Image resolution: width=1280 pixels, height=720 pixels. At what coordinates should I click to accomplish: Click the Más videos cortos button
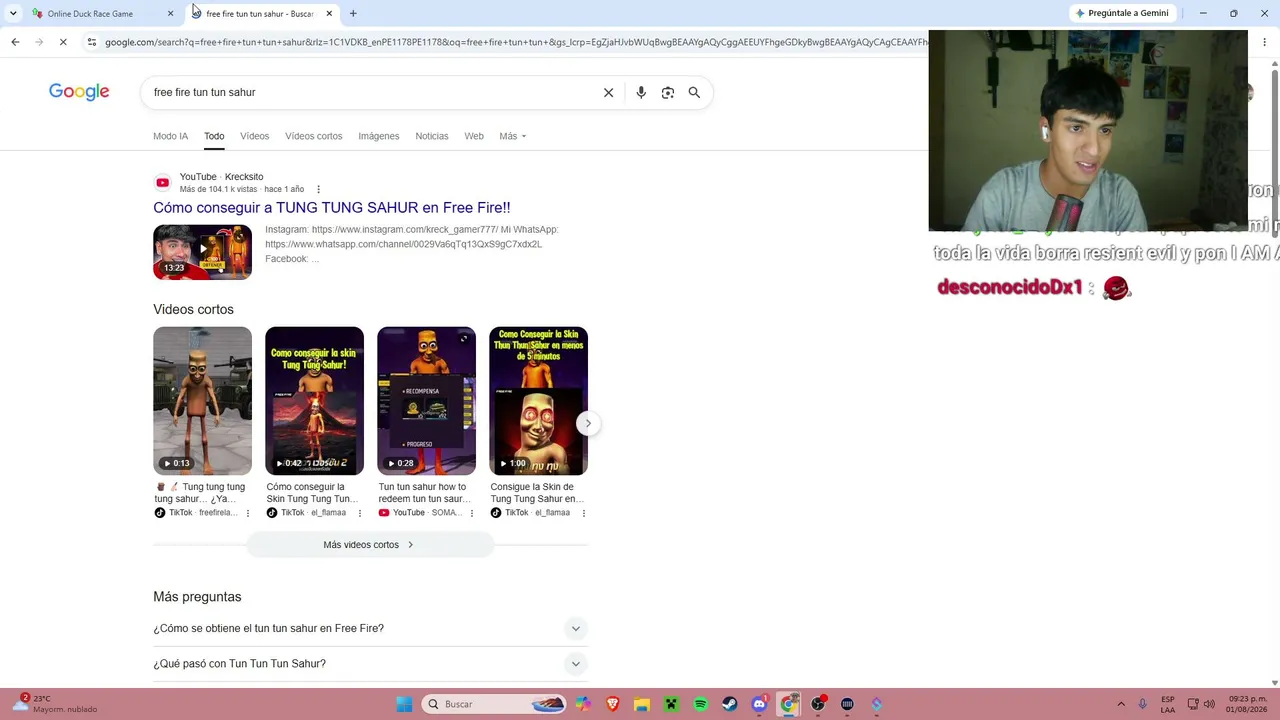(370, 545)
